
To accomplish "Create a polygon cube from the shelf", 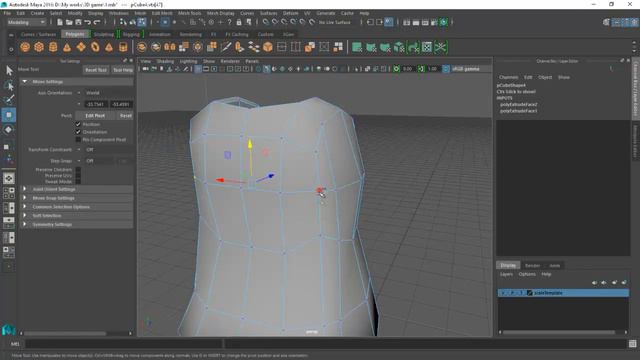I will click(x=39, y=47).
